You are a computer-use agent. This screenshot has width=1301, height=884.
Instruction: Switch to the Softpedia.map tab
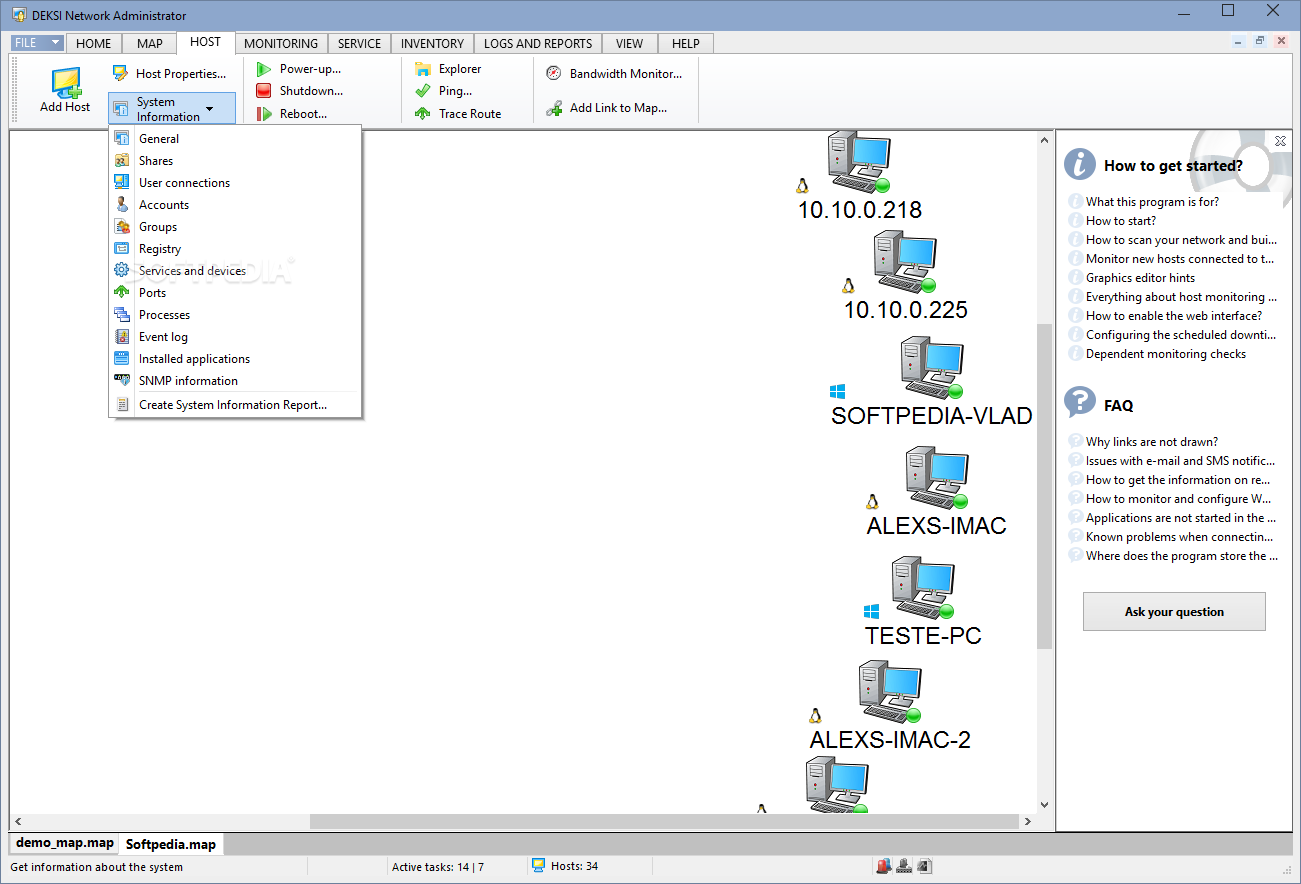171,844
